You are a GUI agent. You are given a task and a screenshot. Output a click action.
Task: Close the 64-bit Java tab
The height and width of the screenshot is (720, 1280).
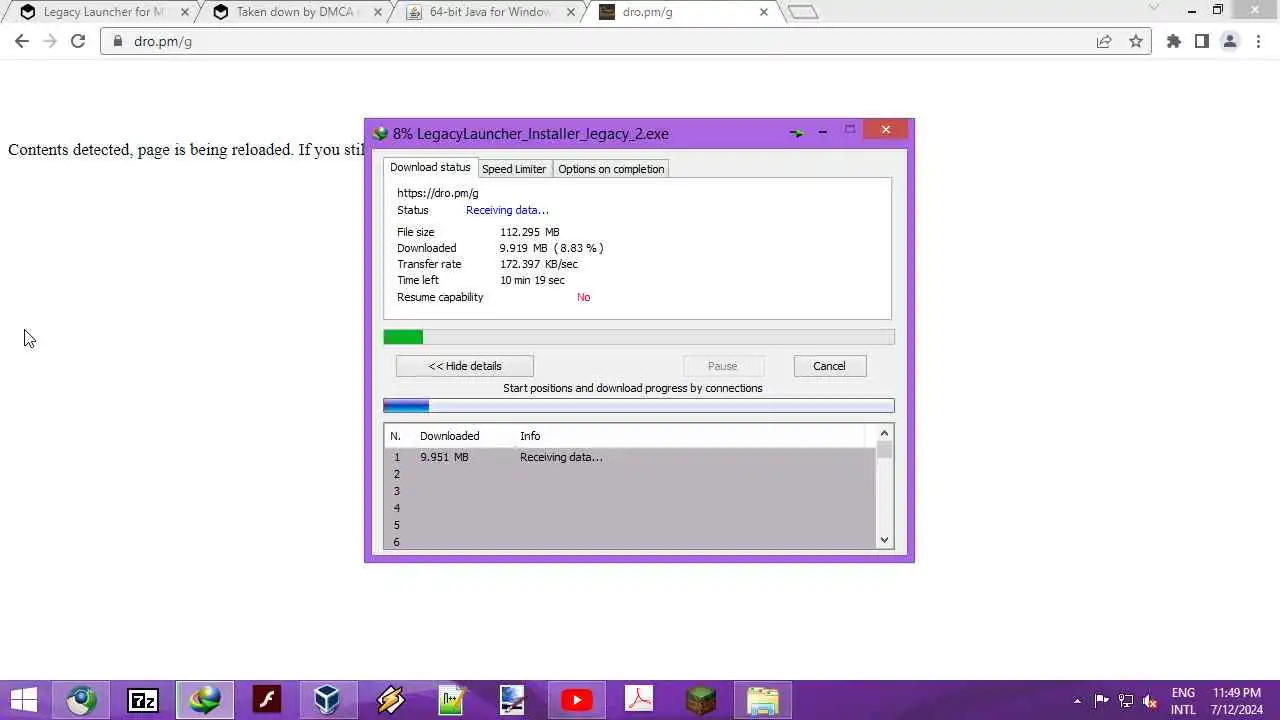pos(570,12)
